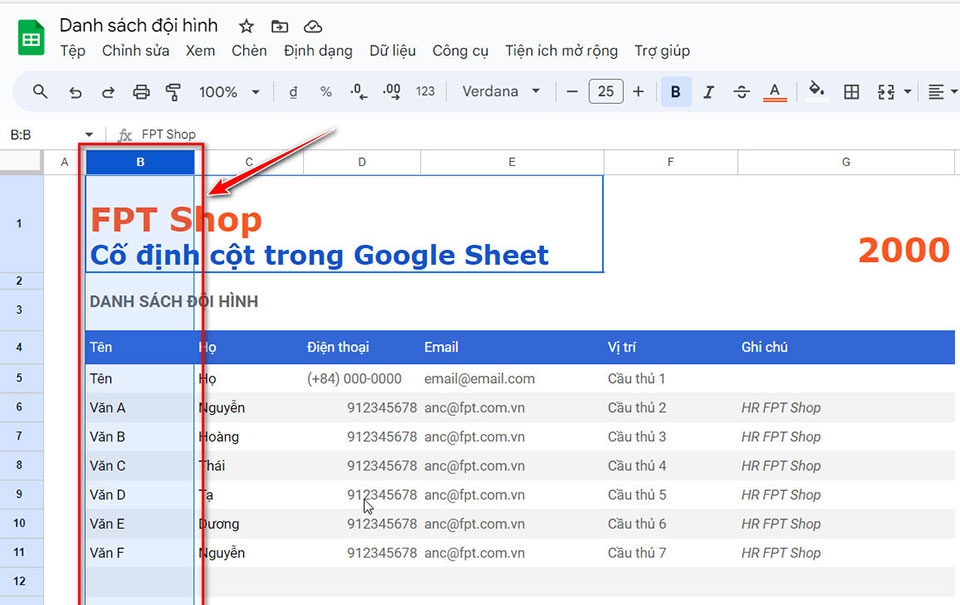The width and height of the screenshot is (960, 605).
Task: Open the Xem menu
Action: click(x=200, y=51)
